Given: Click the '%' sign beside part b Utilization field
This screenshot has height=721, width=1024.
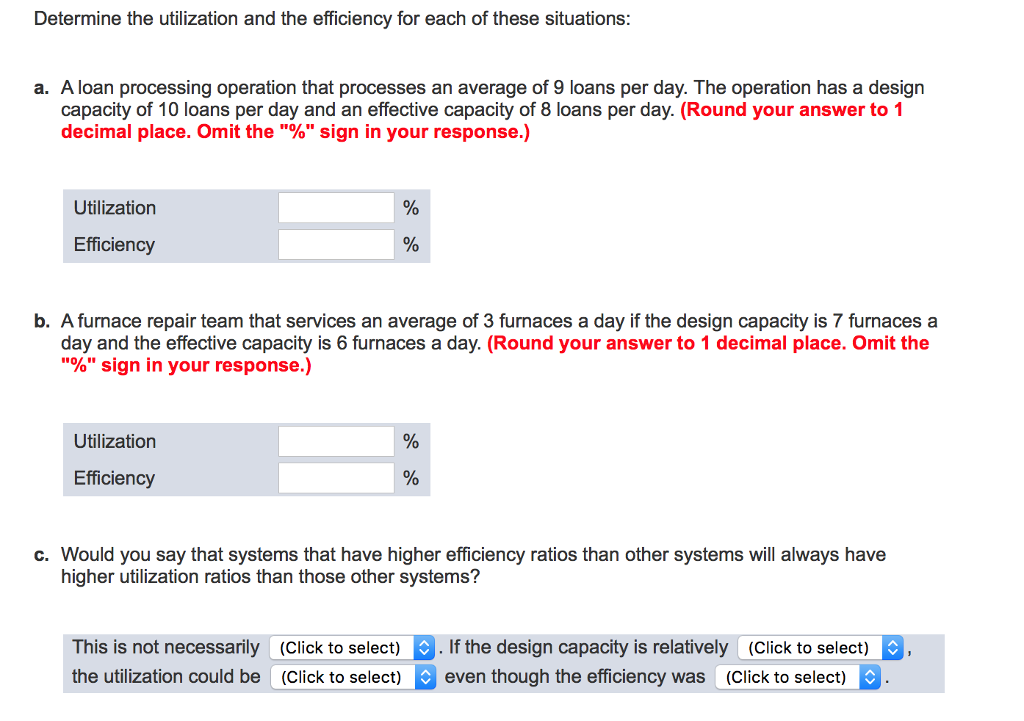Looking at the screenshot, I should 410,441.
